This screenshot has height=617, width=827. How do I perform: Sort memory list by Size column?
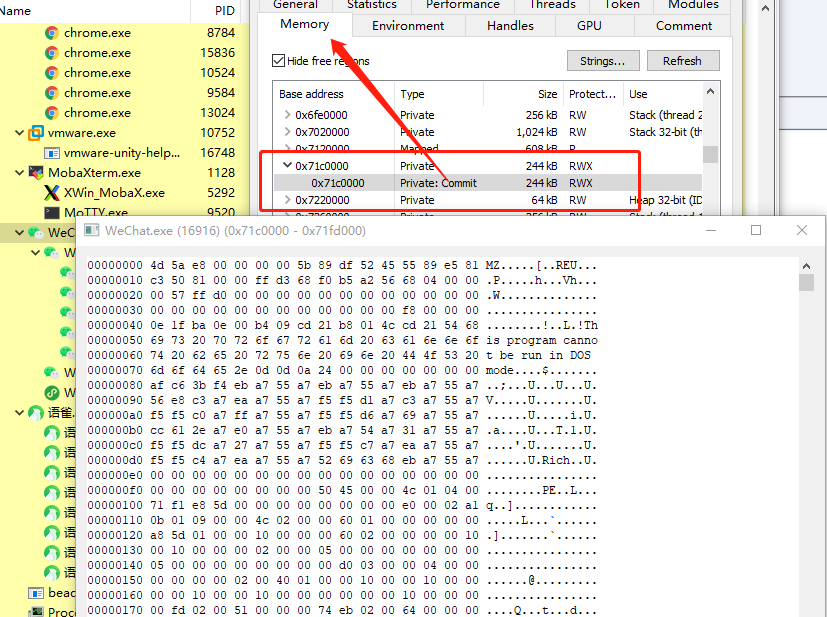523,94
